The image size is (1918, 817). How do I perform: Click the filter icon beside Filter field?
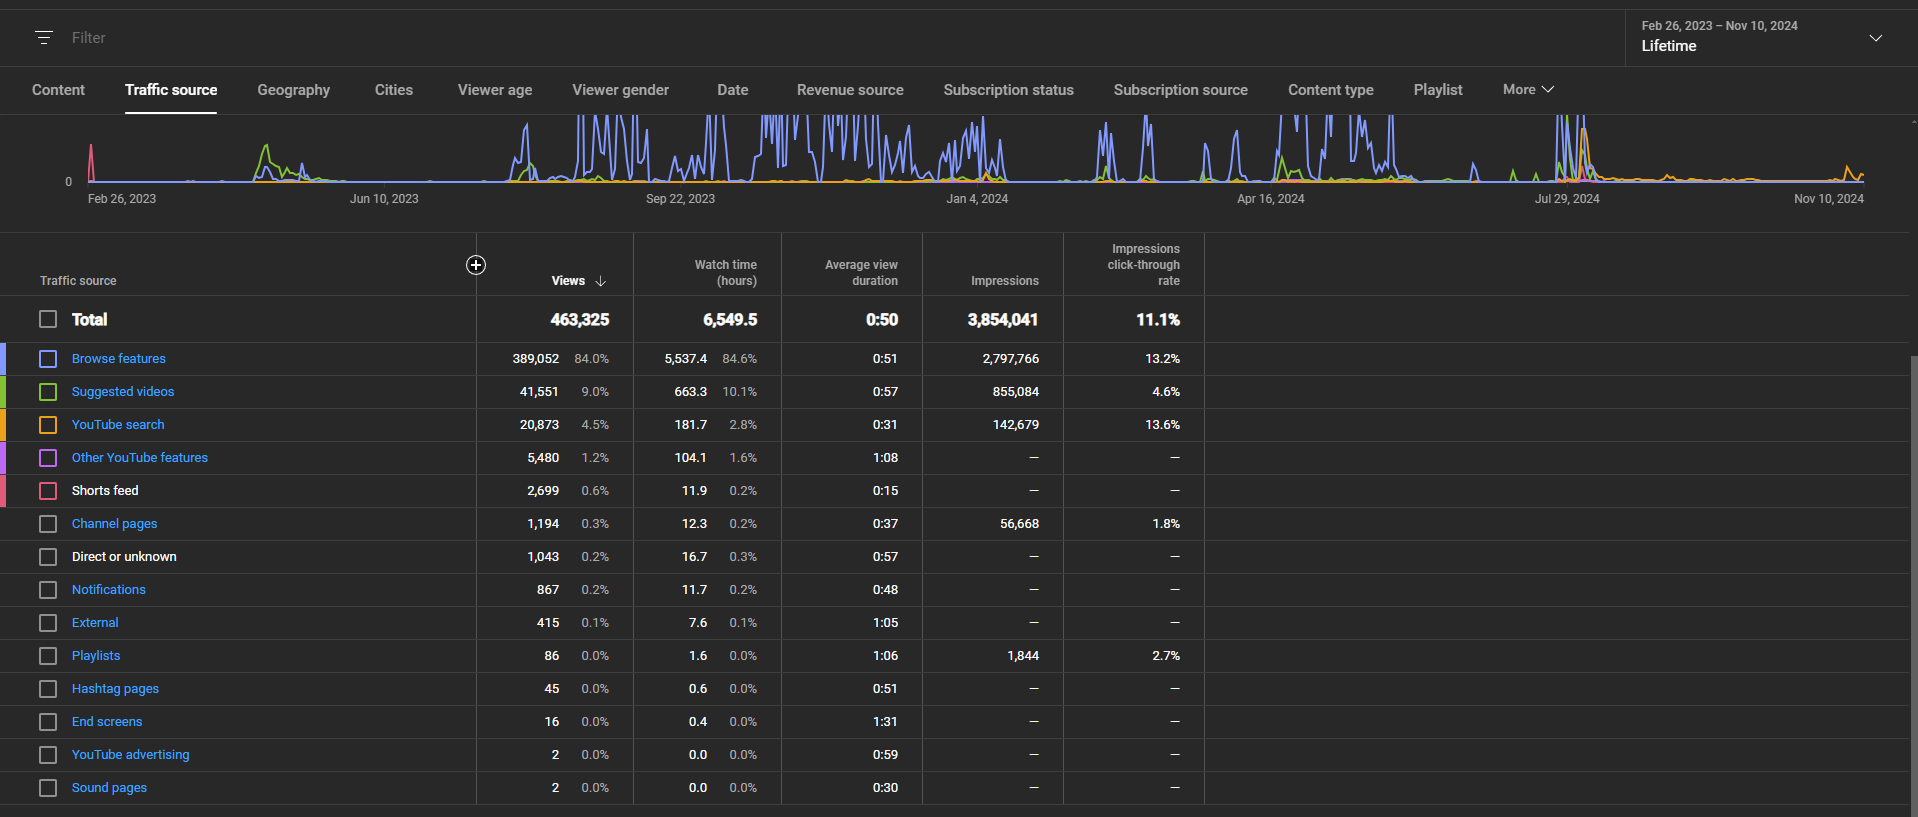(44, 38)
